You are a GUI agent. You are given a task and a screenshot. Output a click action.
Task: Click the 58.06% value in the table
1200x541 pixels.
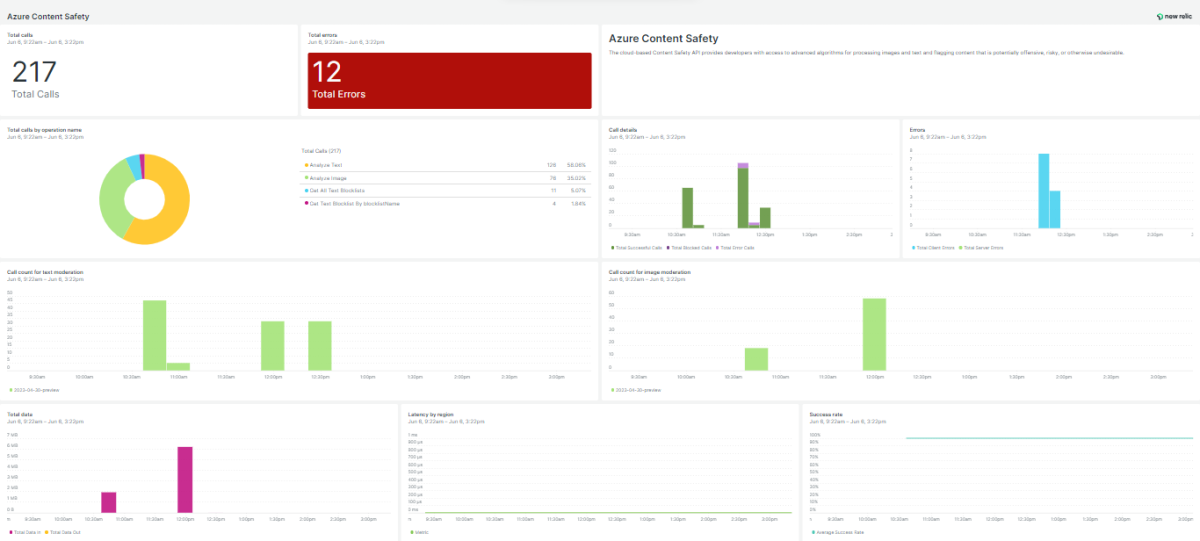coord(576,164)
